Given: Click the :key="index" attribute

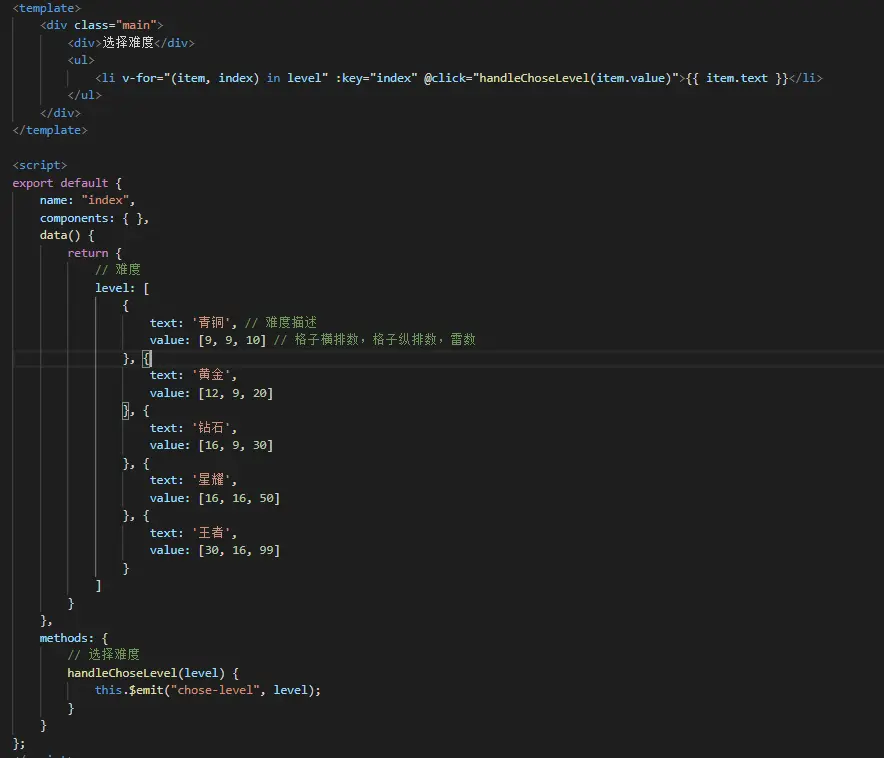Looking at the screenshot, I should coord(377,78).
